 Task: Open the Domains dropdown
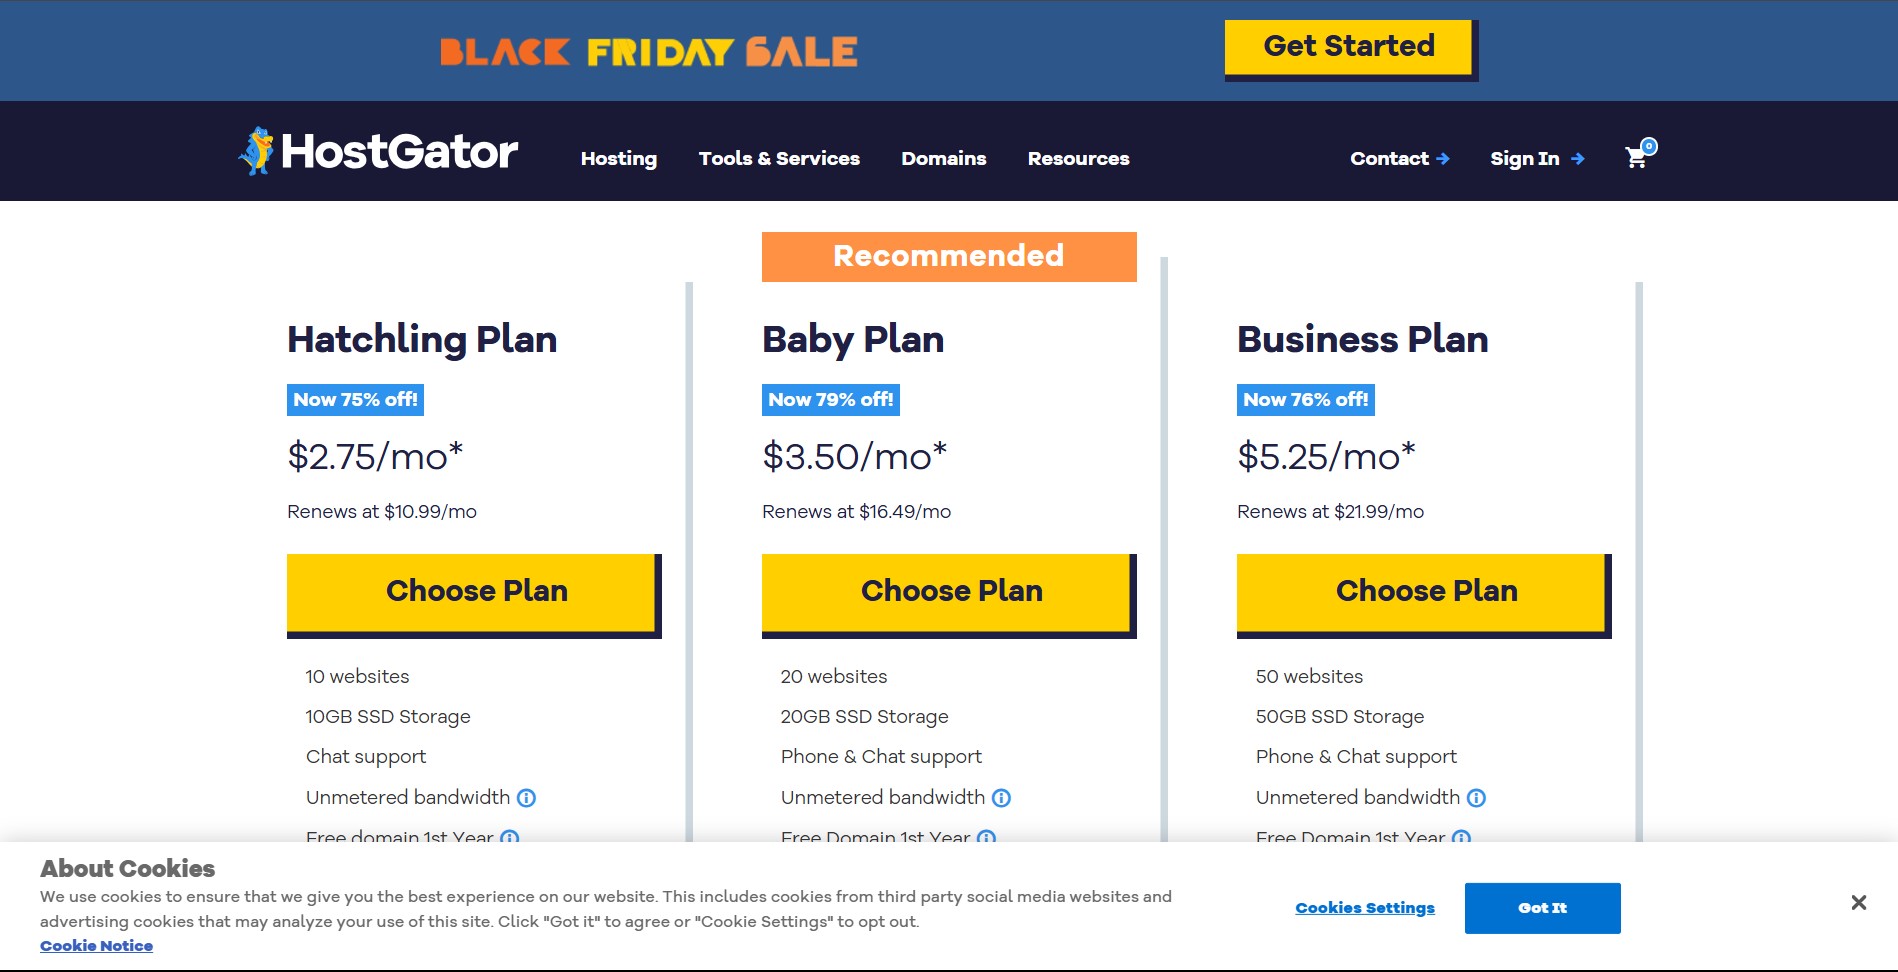[x=943, y=158]
